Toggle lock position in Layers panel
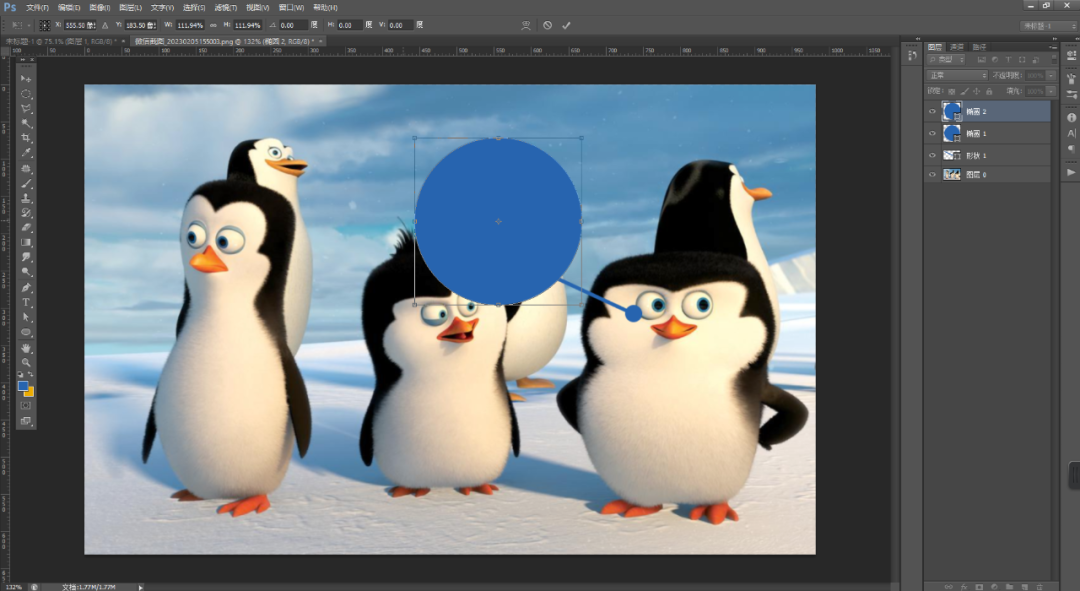The image size is (1080, 591). [977, 91]
